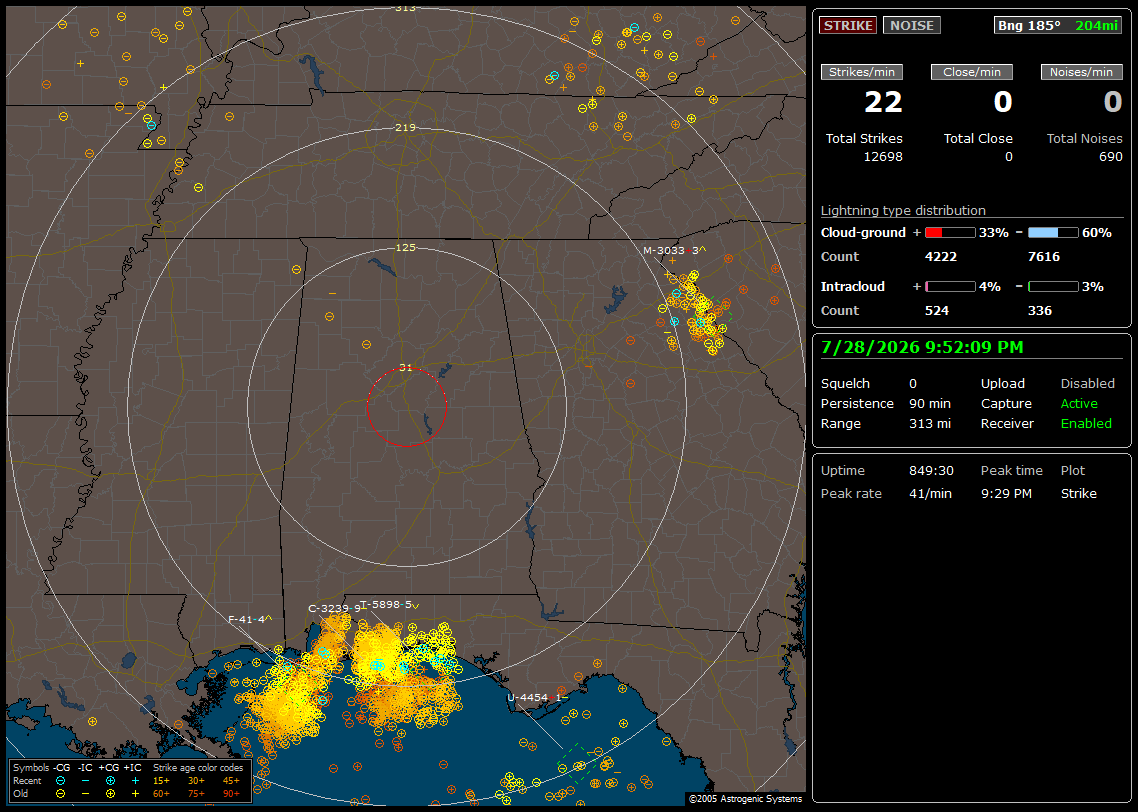Click positive cloud-ground count 4222

941,257
